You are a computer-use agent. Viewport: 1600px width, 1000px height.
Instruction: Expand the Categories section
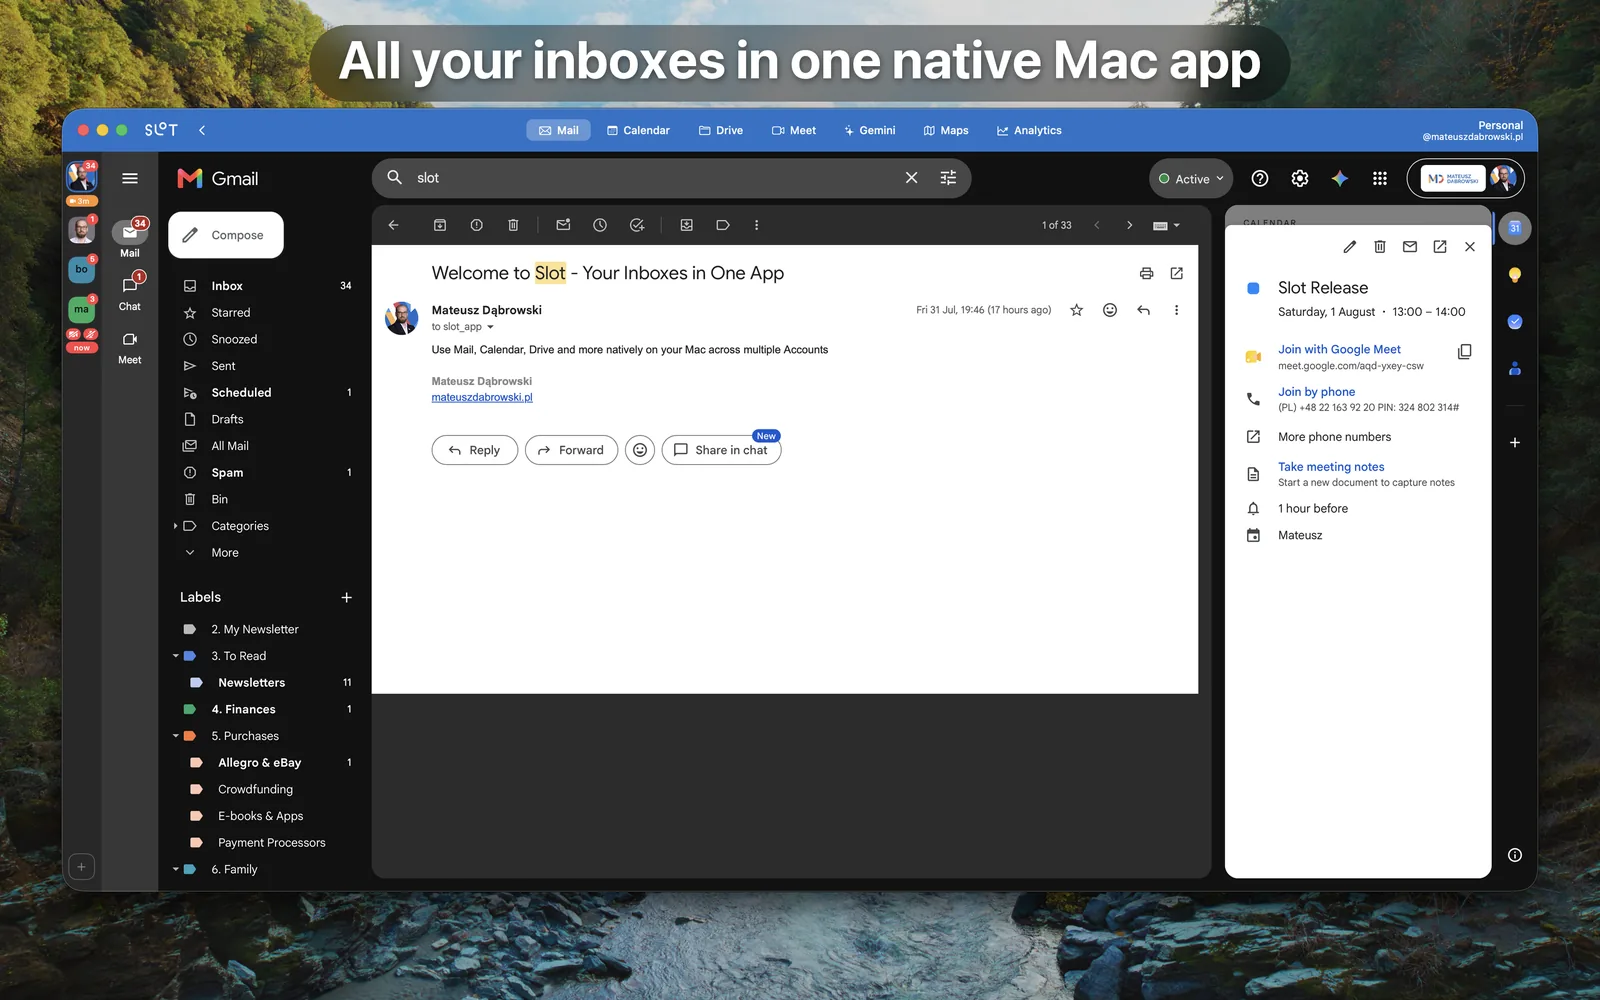[175, 526]
